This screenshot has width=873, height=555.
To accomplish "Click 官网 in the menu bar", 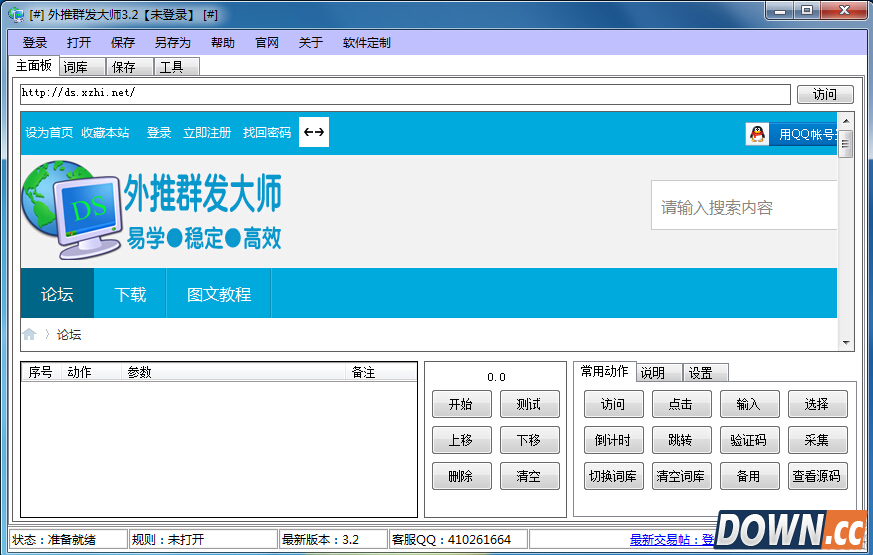I will click(x=267, y=43).
